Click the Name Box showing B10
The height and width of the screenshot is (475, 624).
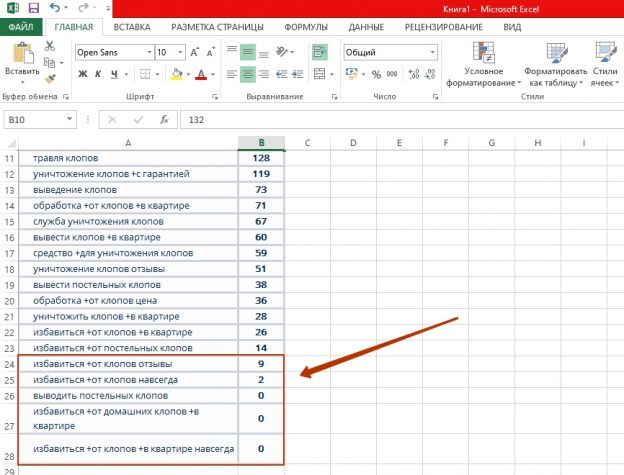point(34,119)
